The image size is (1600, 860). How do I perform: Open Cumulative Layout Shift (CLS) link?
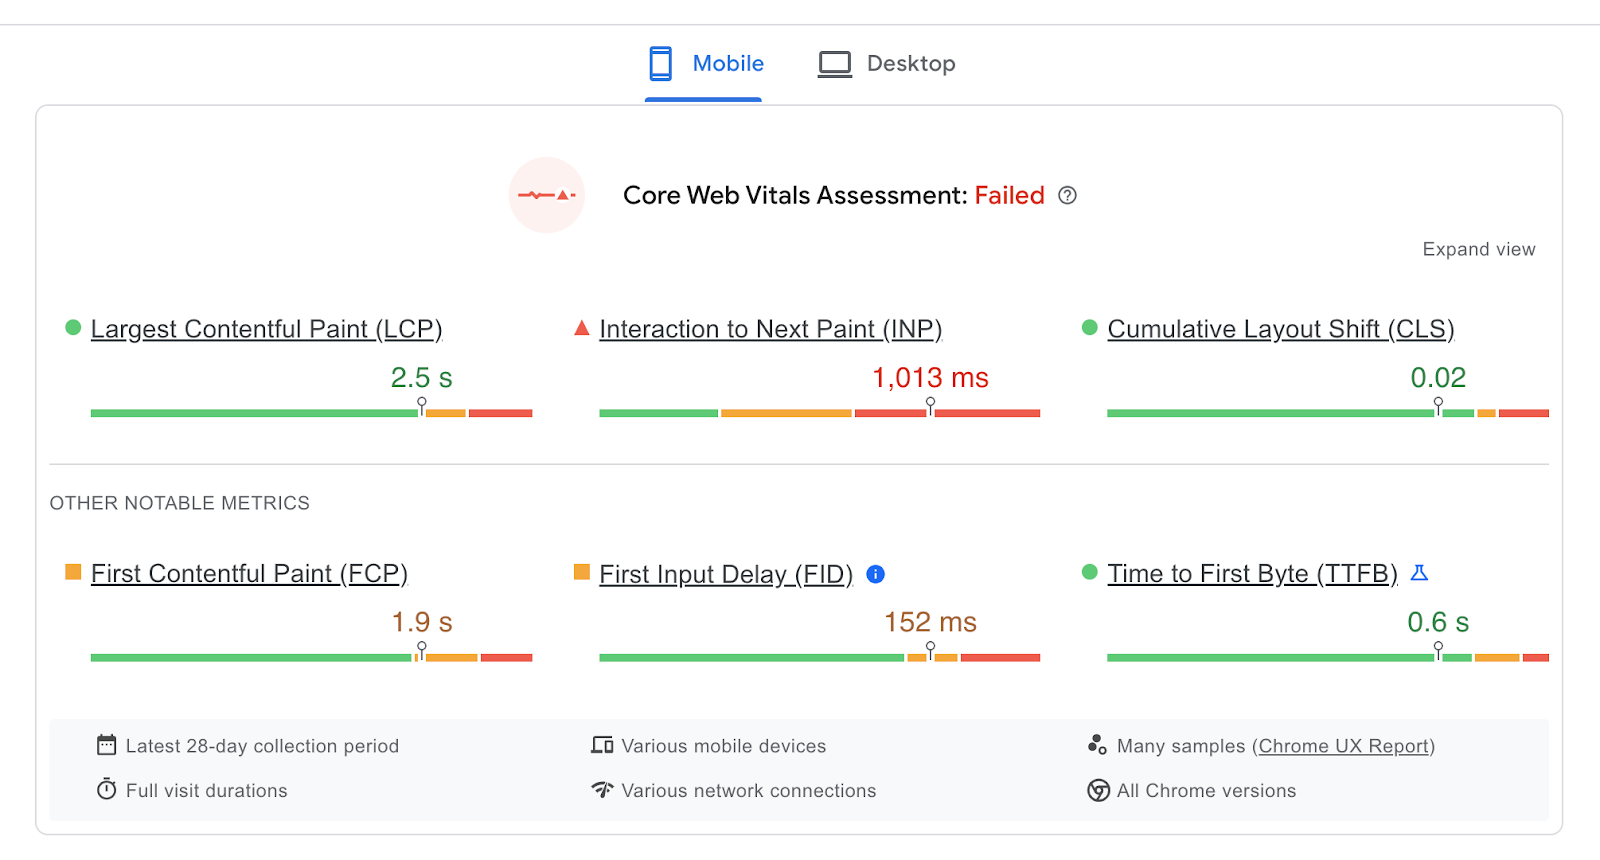click(x=1281, y=329)
